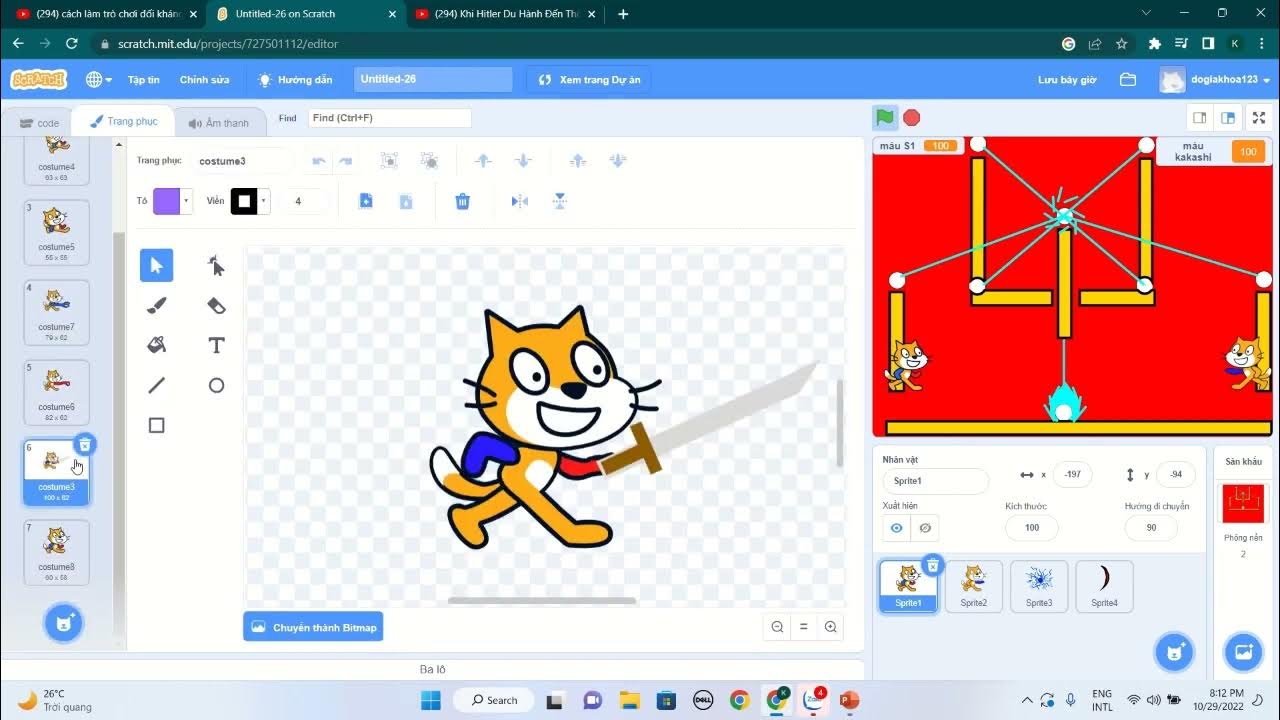Open the Ba lô backpack bar

(x=433, y=669)
